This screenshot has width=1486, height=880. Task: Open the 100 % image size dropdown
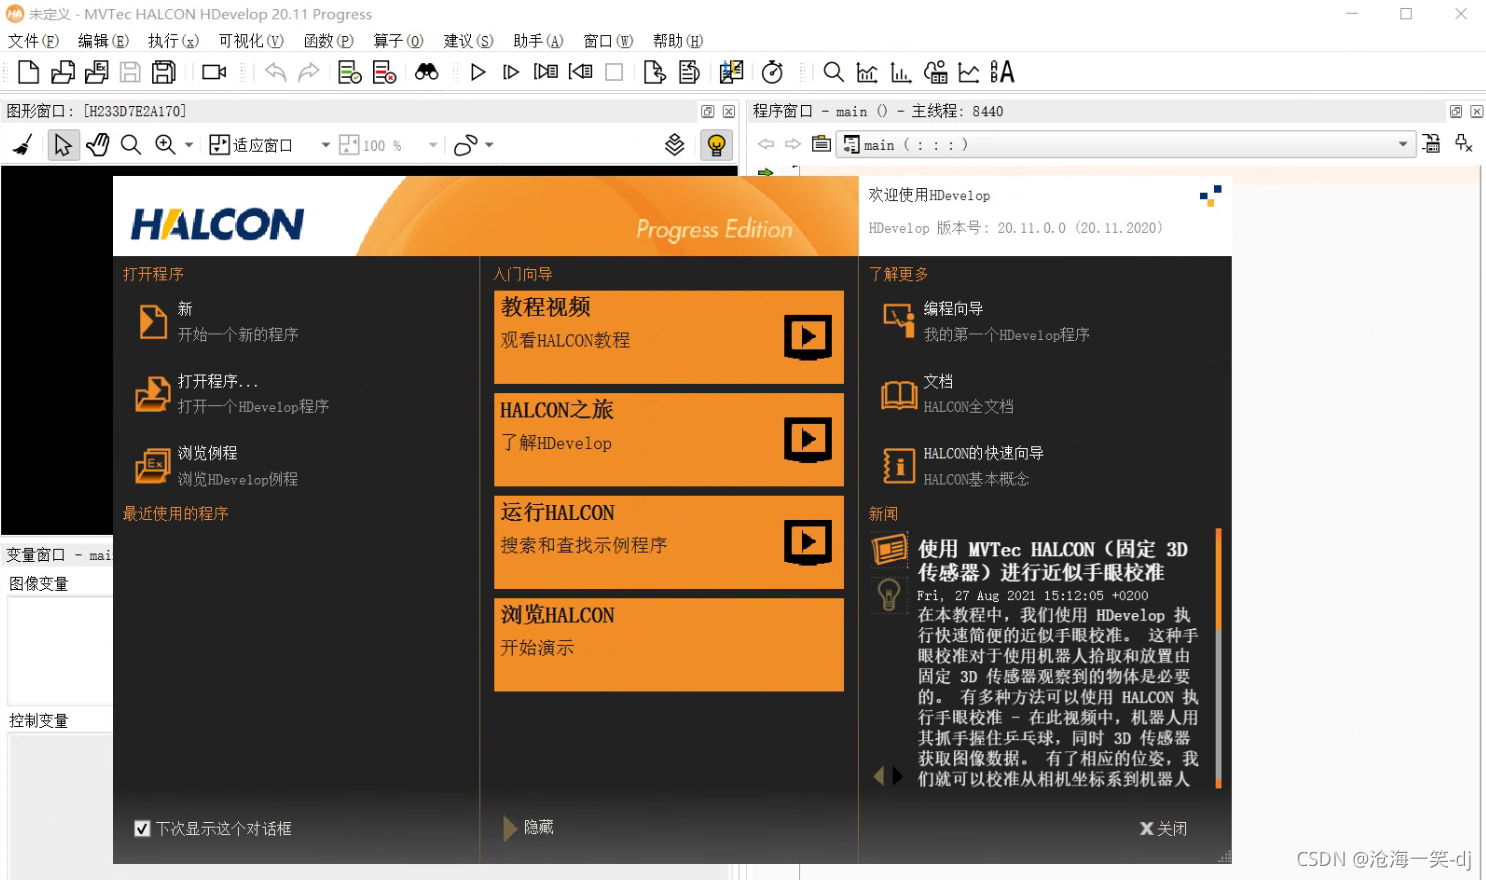388,145
